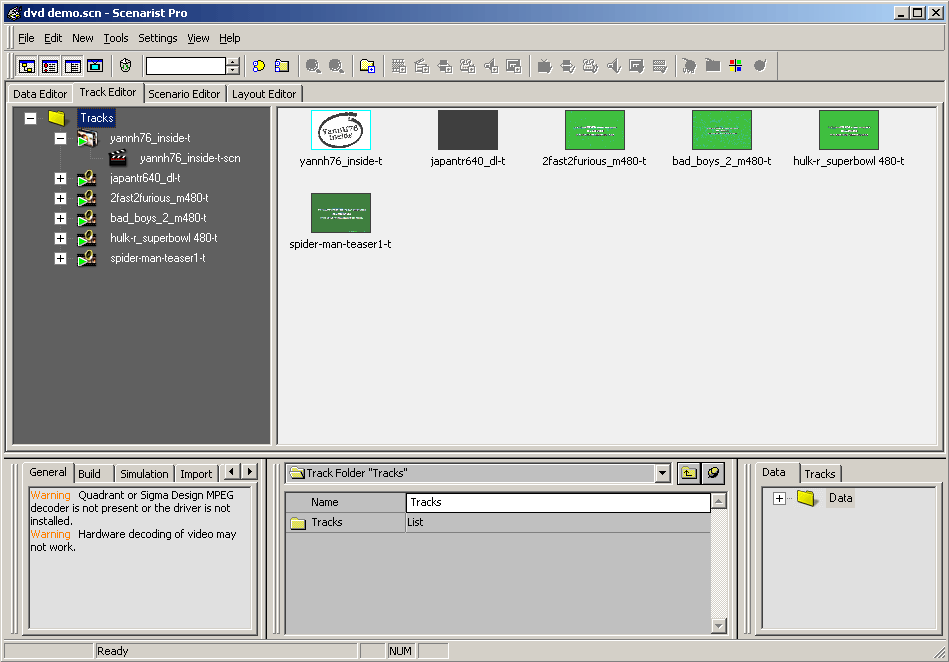Click the Name field containing Tracks
The image size is (949, 662).
pyautogui.click(x=558, y=502)
